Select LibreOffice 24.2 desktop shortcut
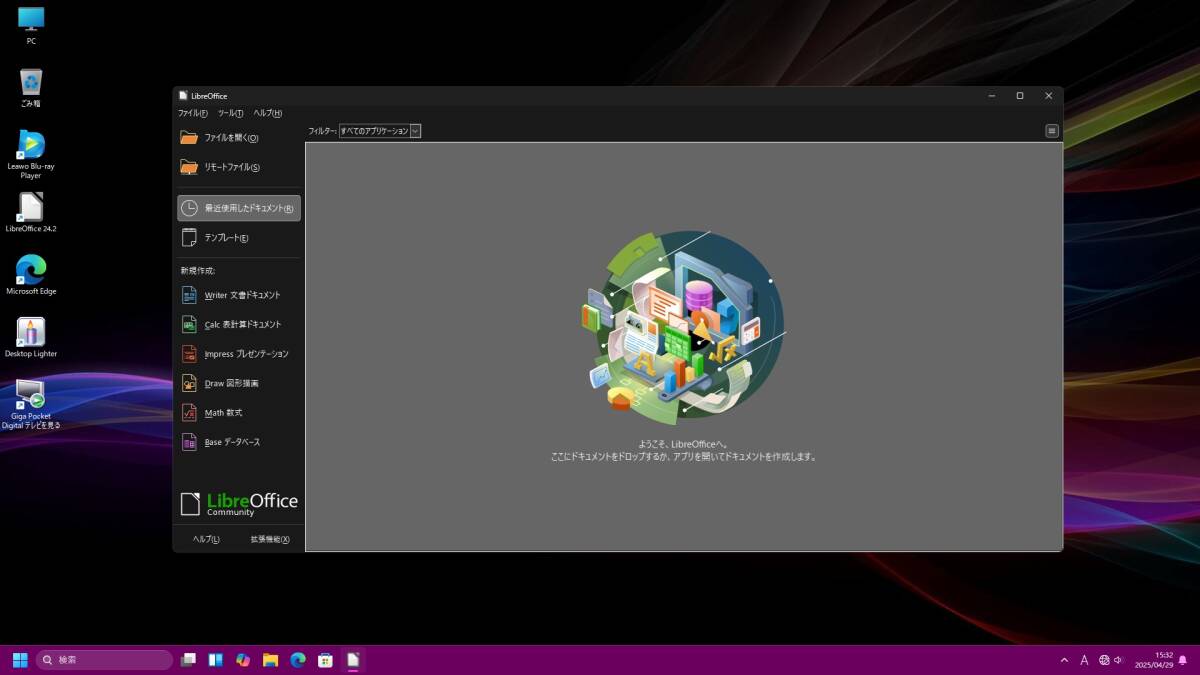The image size is (1200, 675). pos(31,212)
